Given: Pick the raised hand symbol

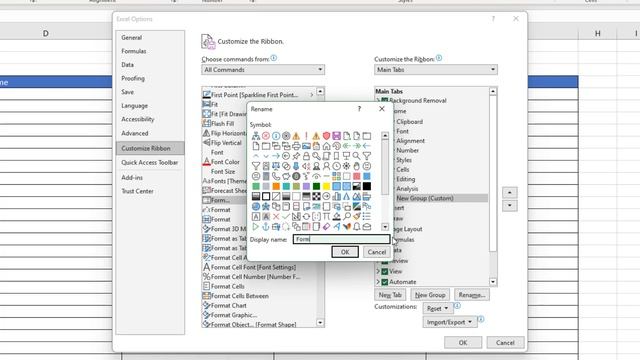Looking at the screenshot, I should [x=356, y=166].
